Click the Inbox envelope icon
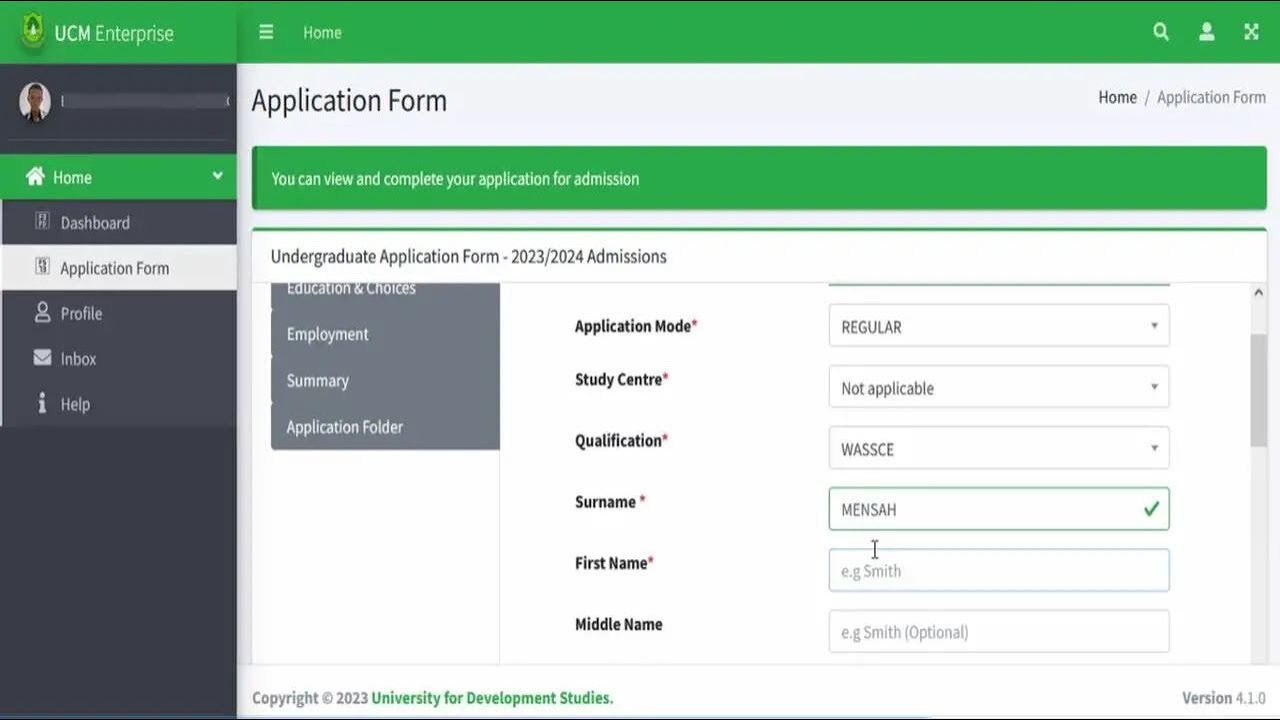 click(x=42, y=357)
